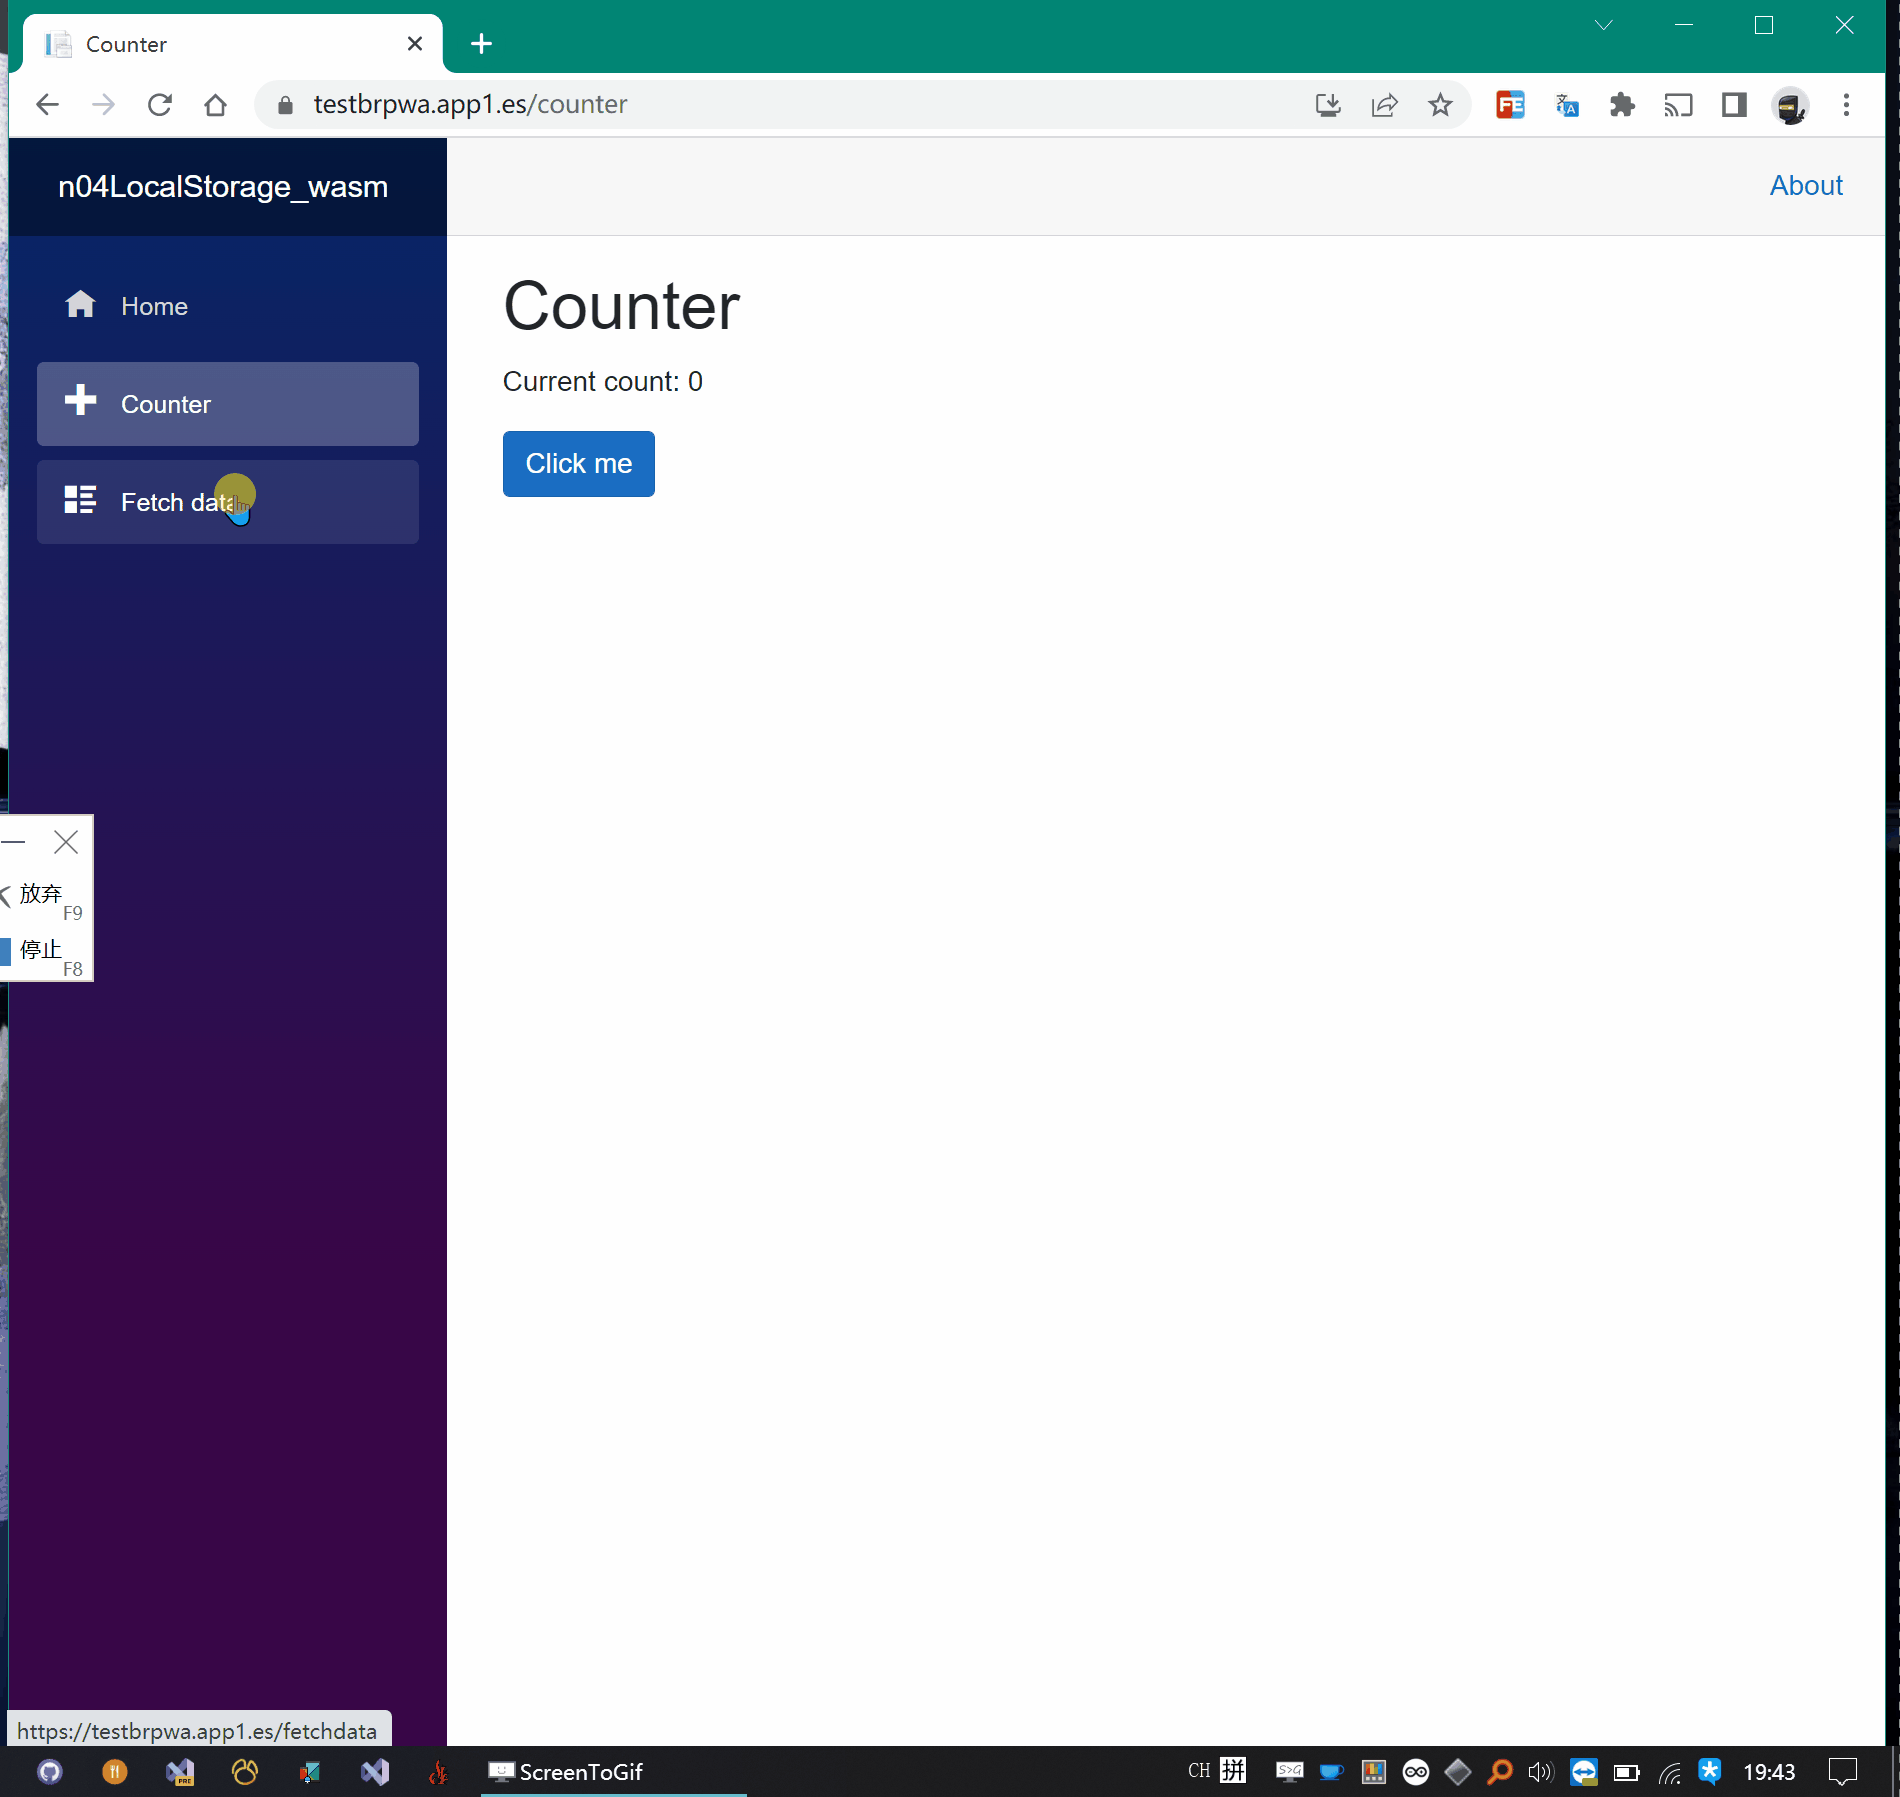Screen dimensions: 1900x1797
Task: Click the 19:43 clock in taskbar
Action: [x=1768, y=1772]
